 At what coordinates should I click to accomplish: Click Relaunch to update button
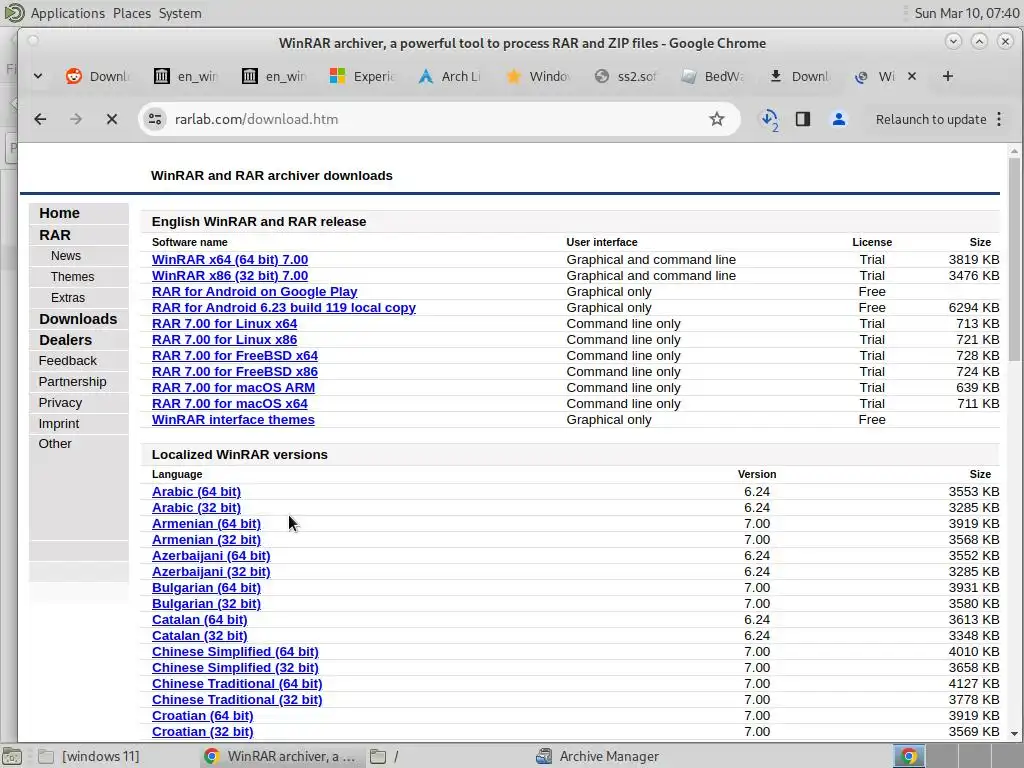tap(931, 120)
